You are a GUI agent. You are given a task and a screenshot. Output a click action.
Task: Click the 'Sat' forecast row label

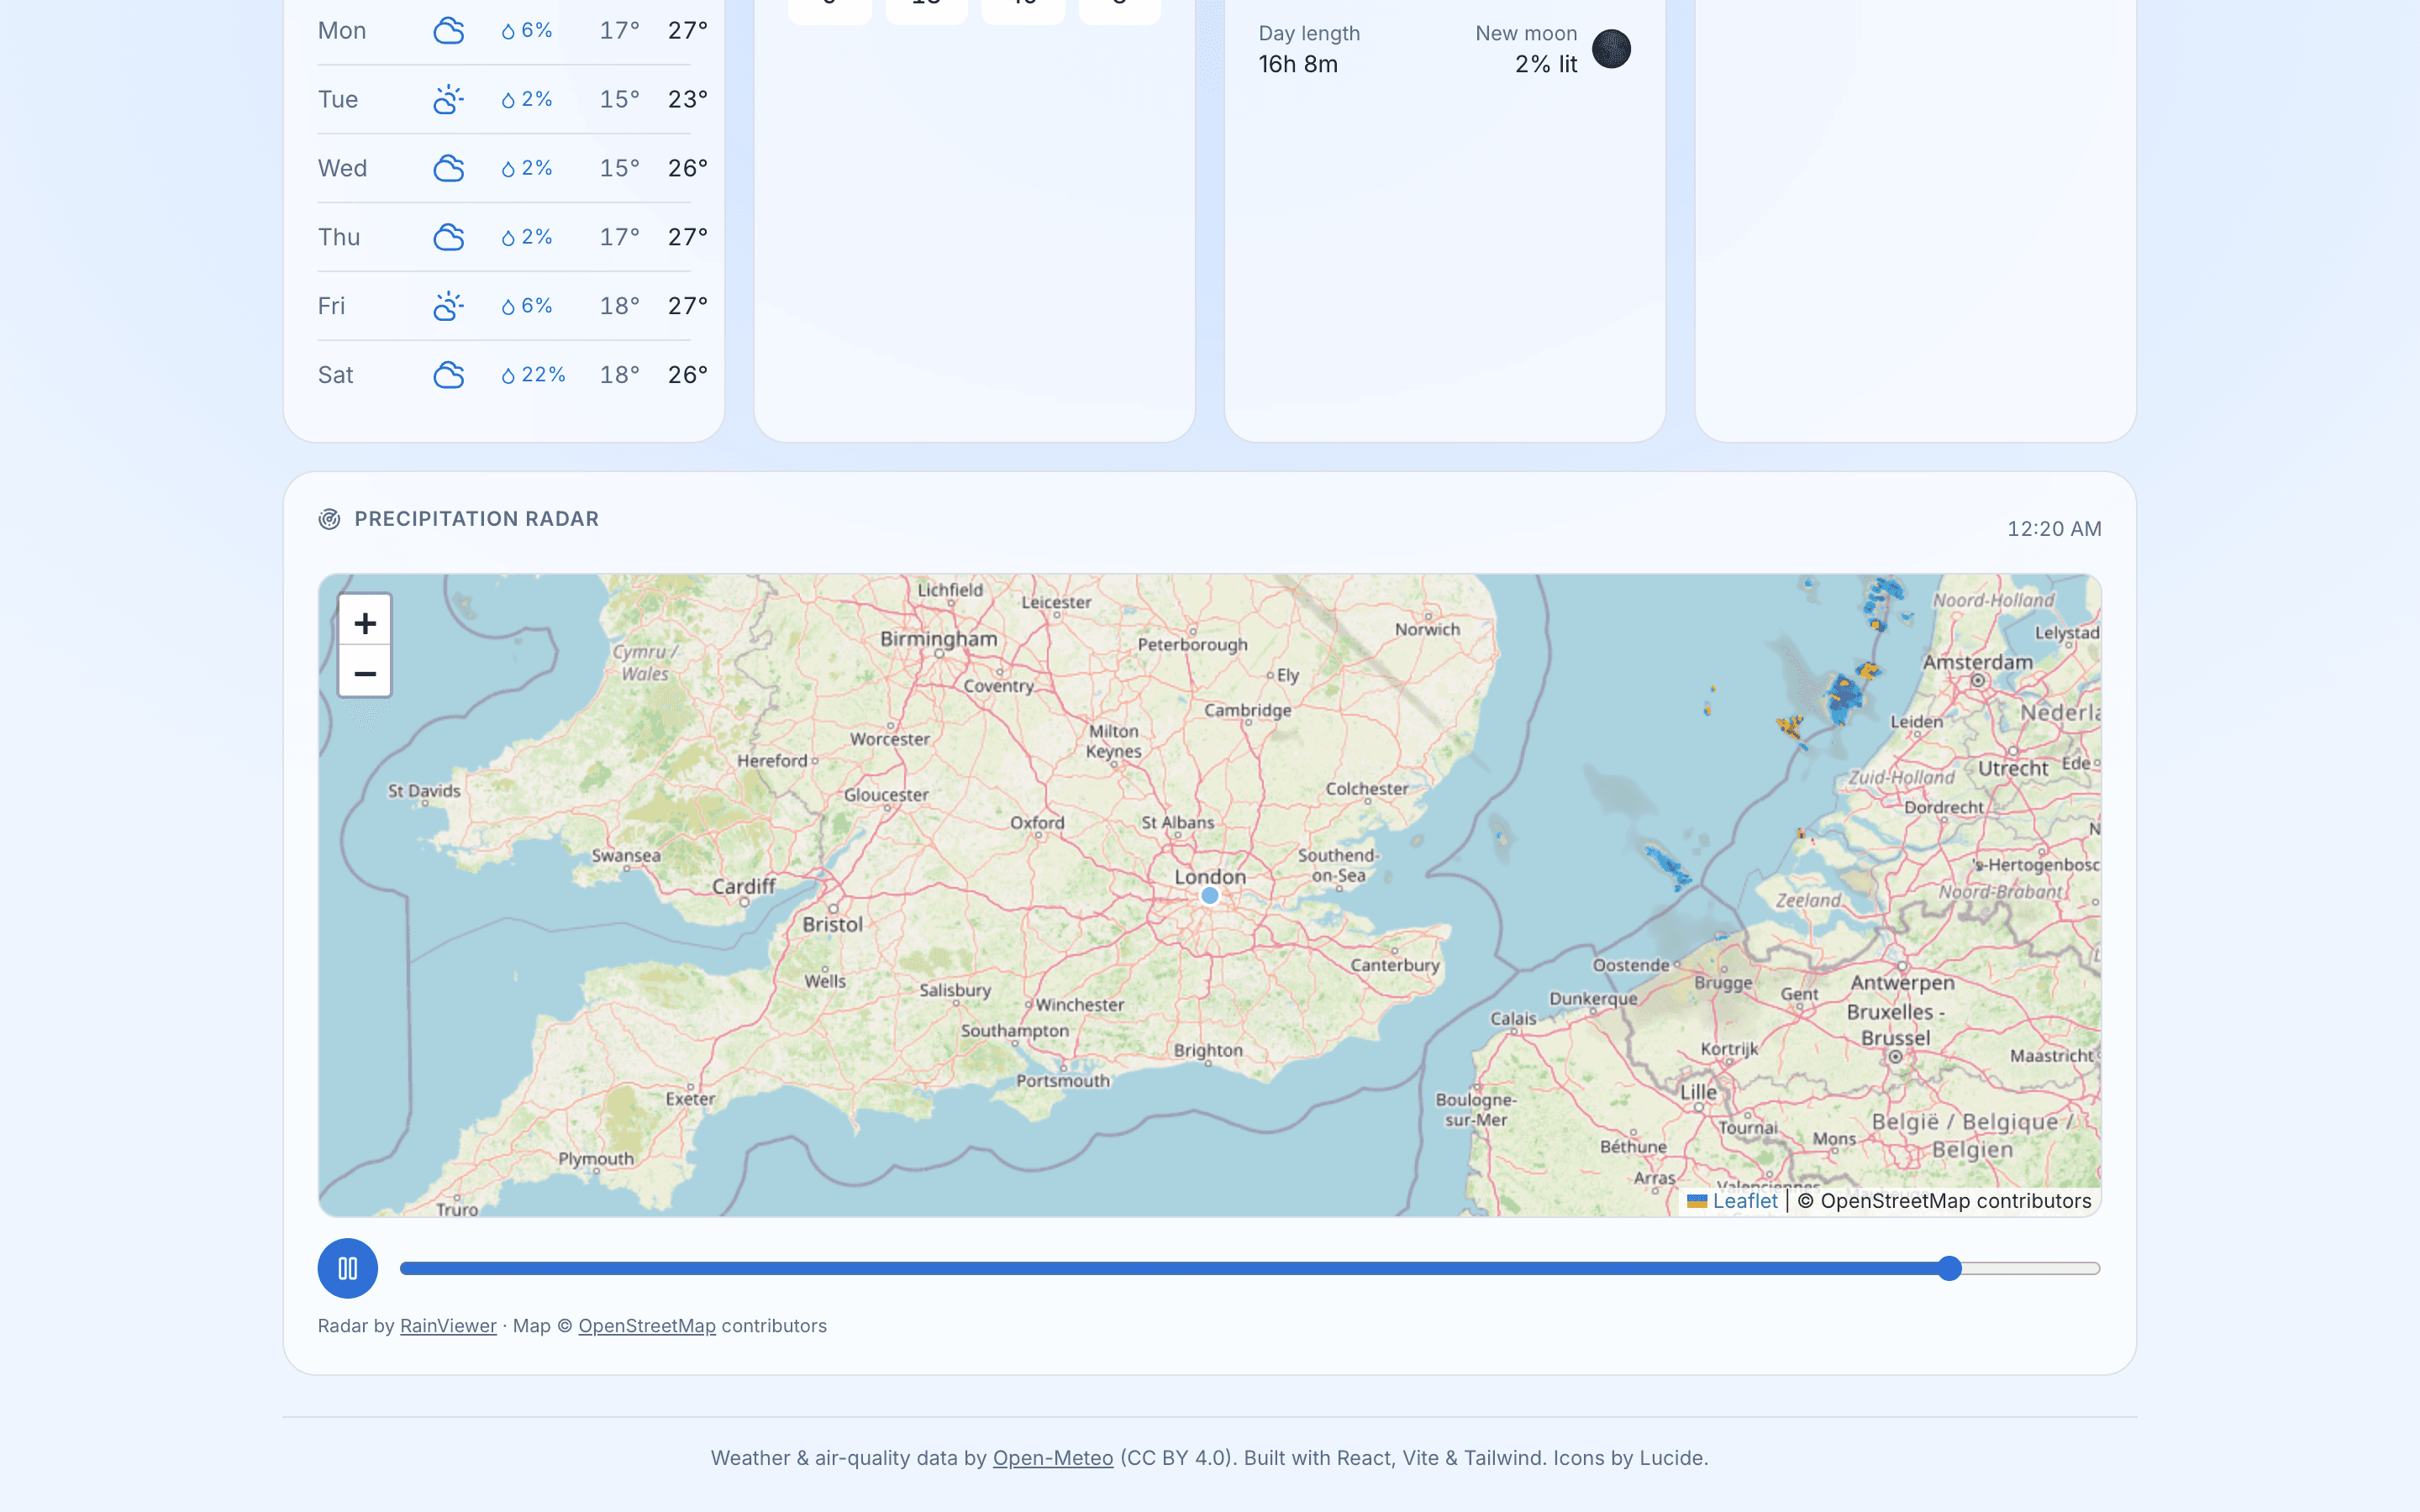(336, 375)
